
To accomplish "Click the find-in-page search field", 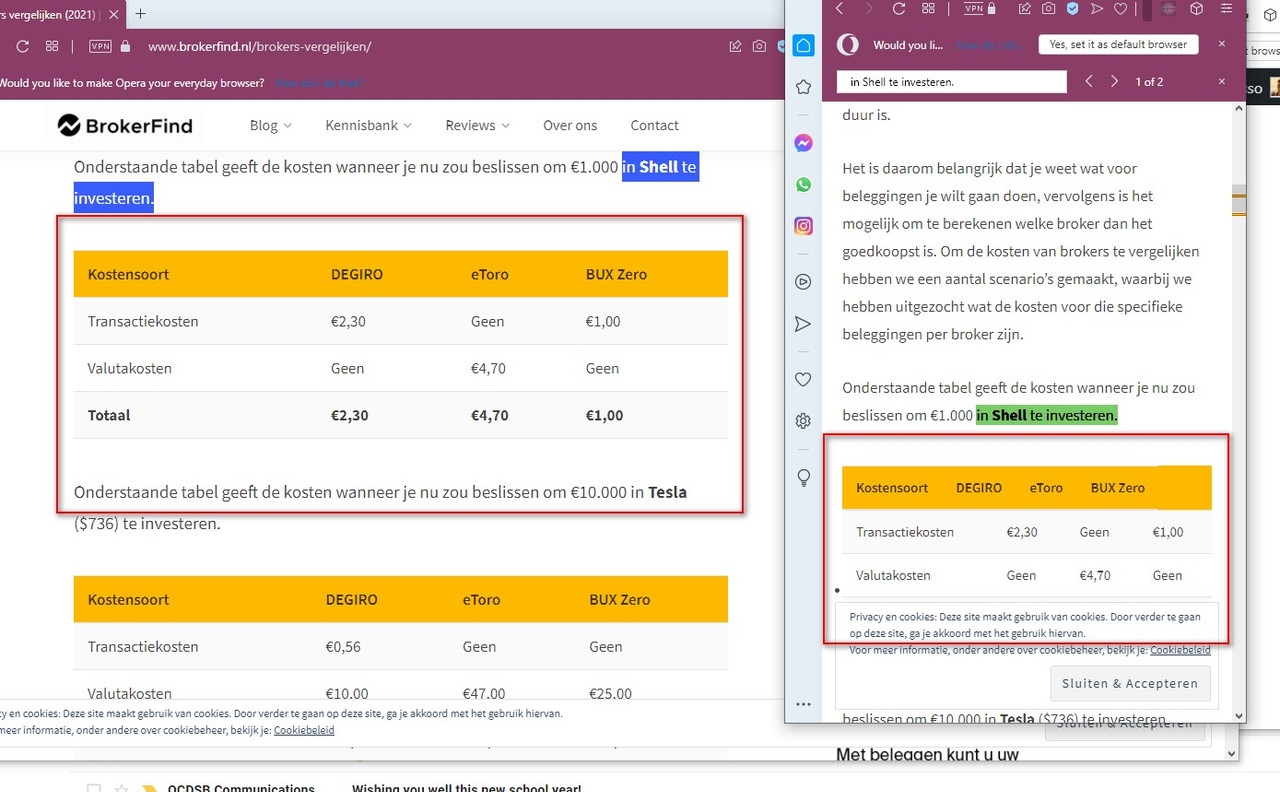I will tap(952, 82).
